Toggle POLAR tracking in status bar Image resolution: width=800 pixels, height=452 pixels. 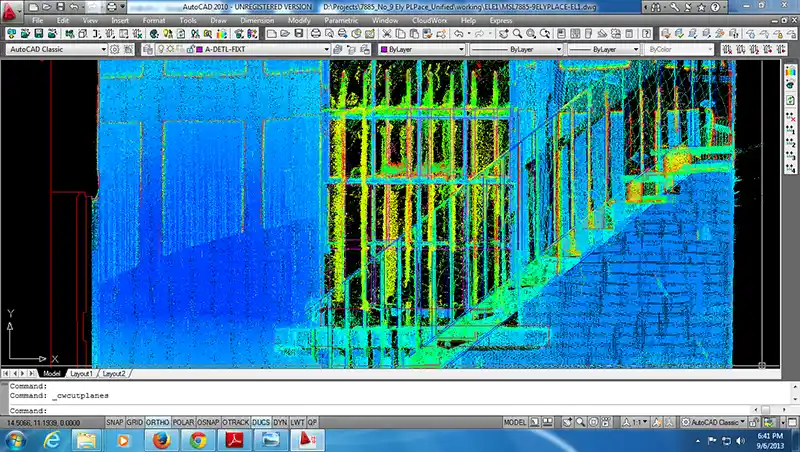coord(183,422)
